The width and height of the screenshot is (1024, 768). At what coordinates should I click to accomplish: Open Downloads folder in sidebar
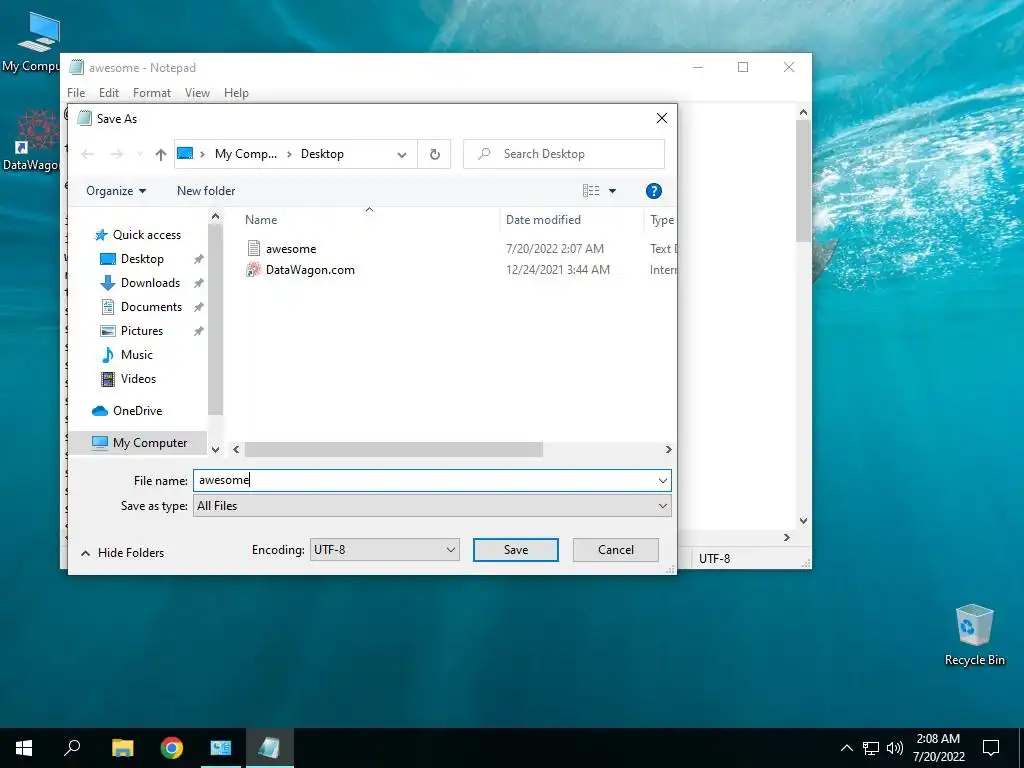pos(150,283)
